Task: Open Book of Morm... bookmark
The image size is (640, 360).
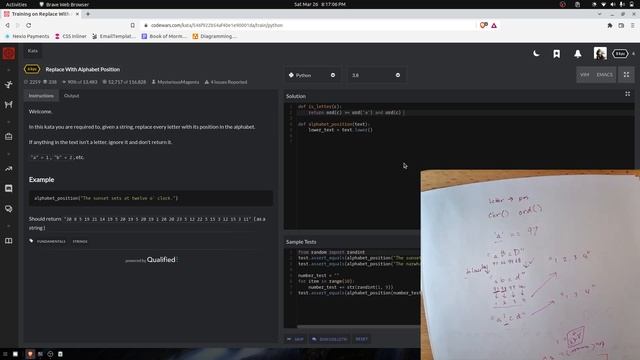Action: [x=164, y=36]
